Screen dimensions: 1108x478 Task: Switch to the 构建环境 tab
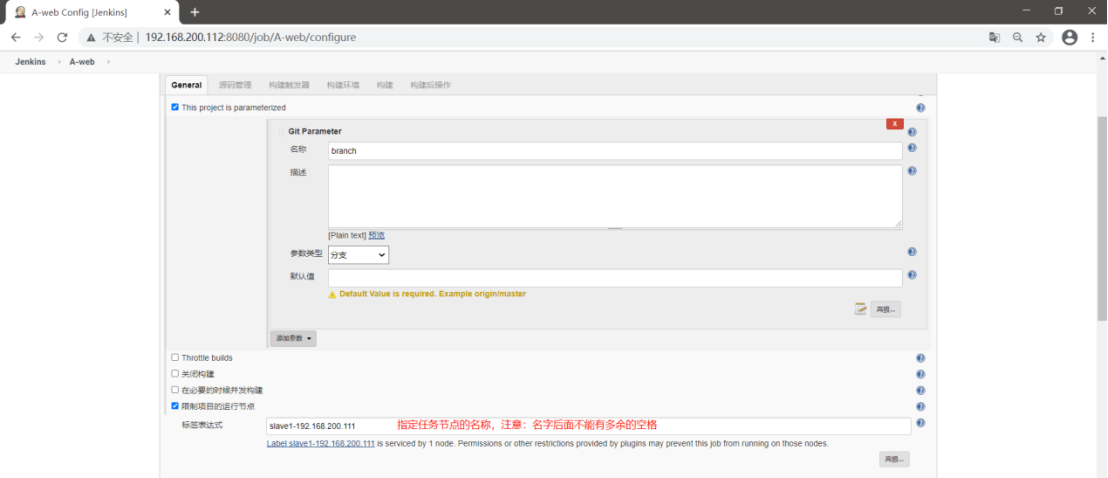coord(343,85)
